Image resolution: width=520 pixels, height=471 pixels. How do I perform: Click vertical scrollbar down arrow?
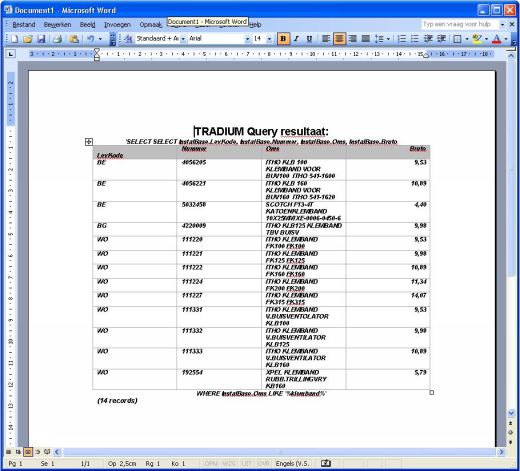511,413
